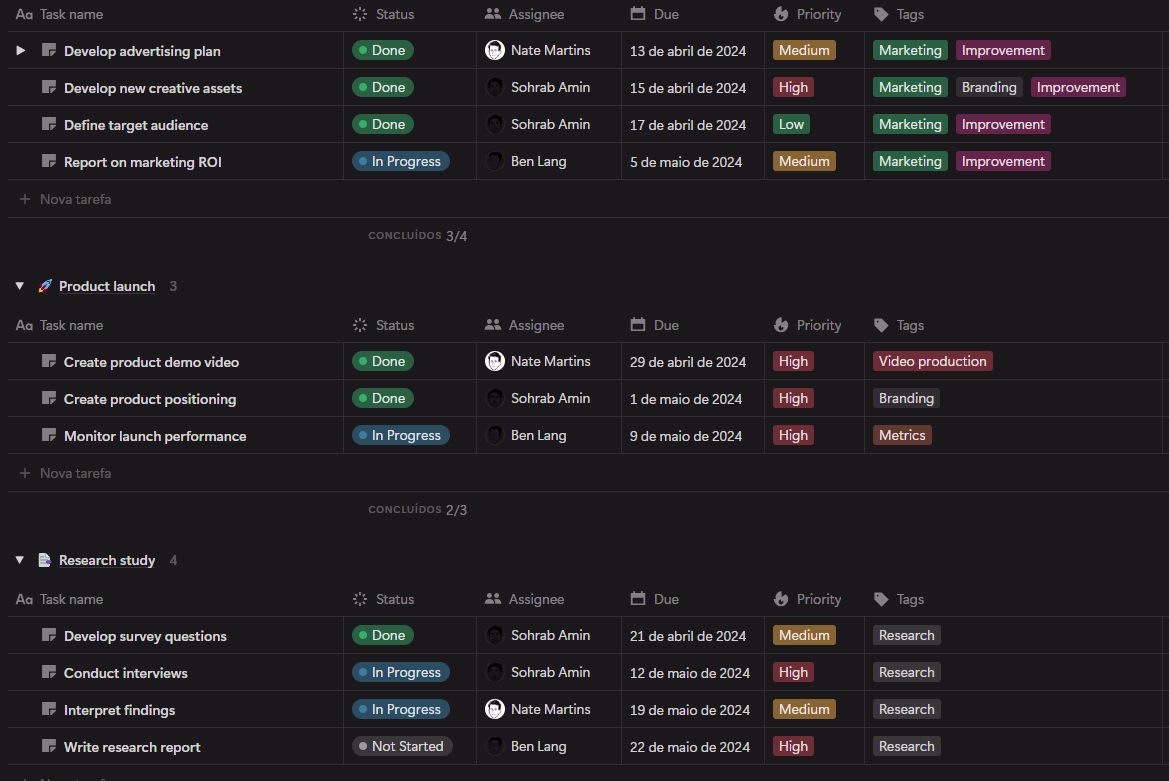Click the rocket icon beside Product launch
Viewport: 1169px width, 781px height.
(x=45, y=286)
